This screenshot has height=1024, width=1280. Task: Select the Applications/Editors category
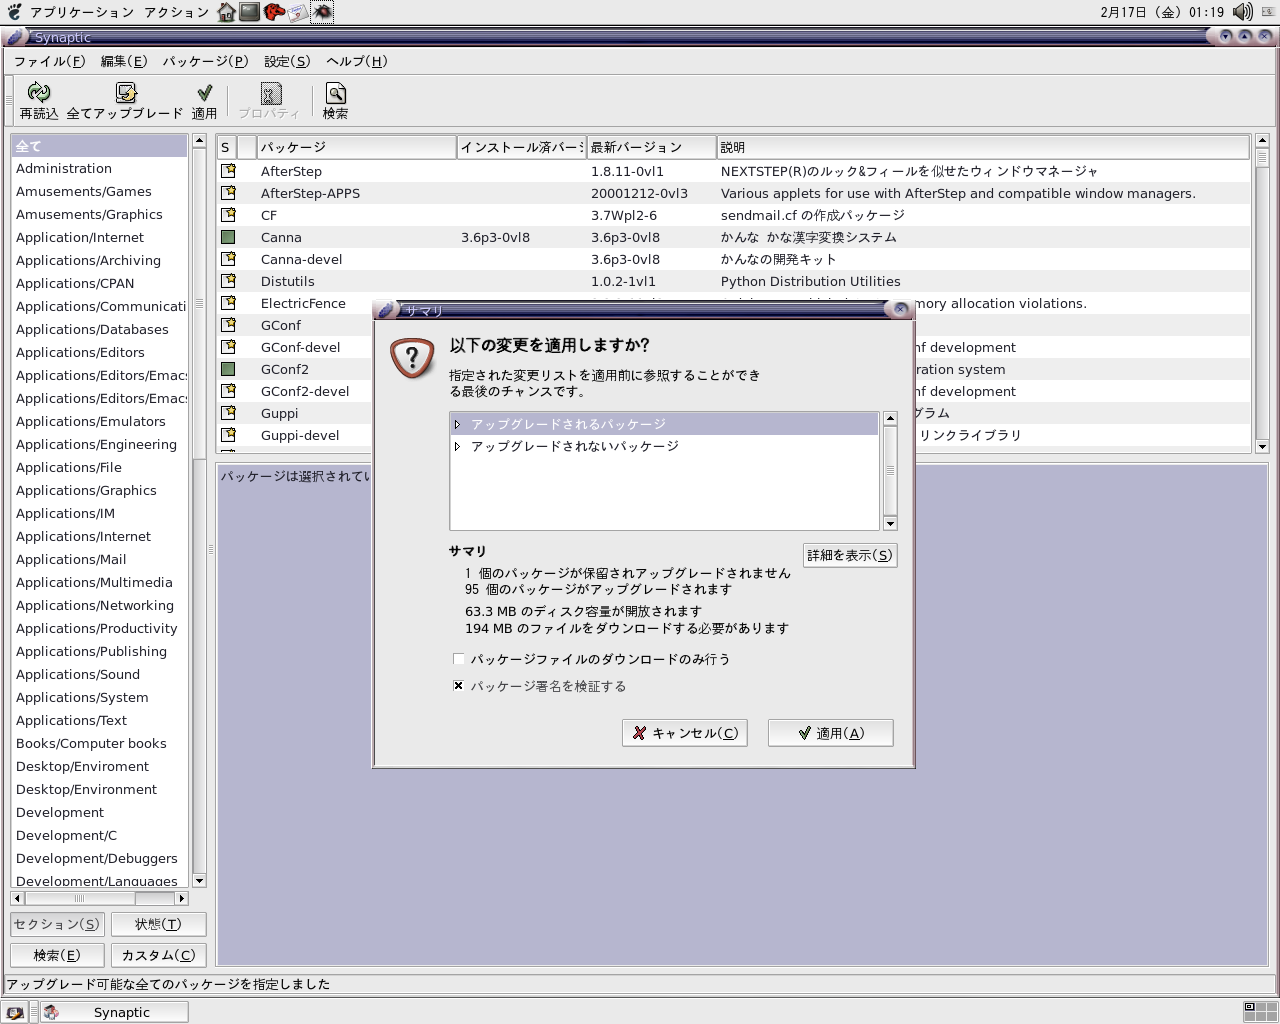[x=80, y=352]
